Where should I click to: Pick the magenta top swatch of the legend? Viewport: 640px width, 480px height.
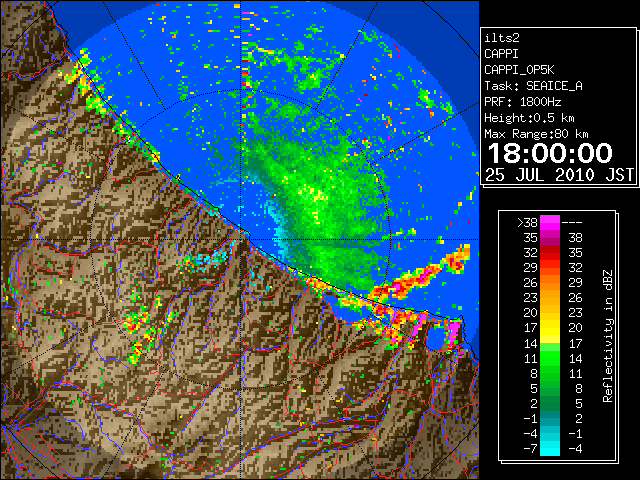pos(550,223)
